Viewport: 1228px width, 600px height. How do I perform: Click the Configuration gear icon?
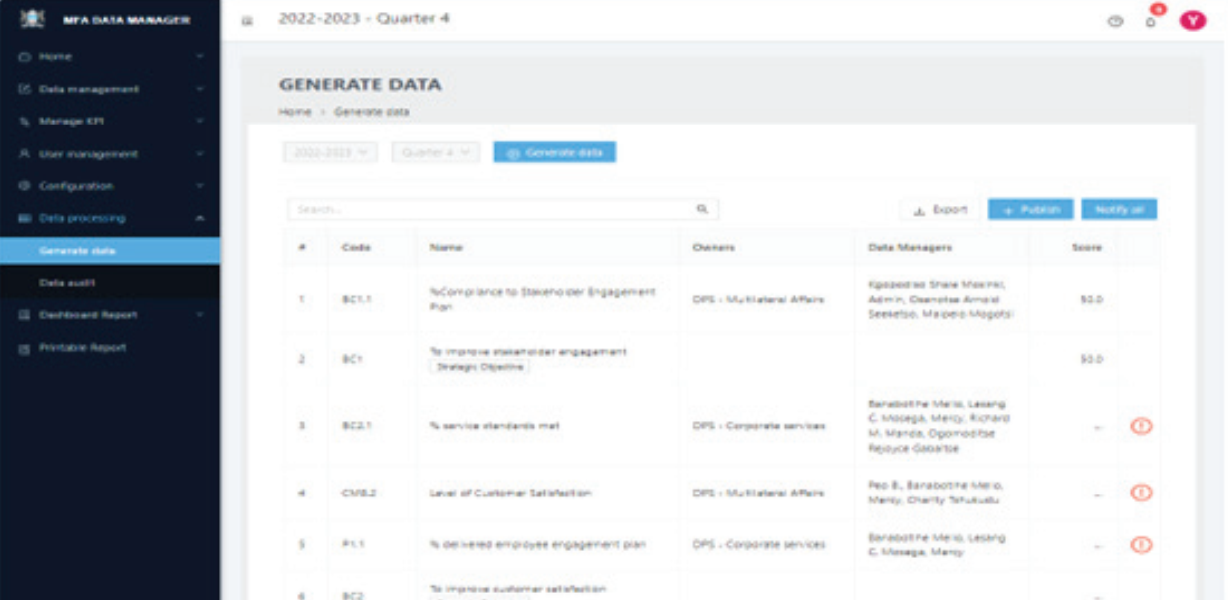click(x=23, y=186)
